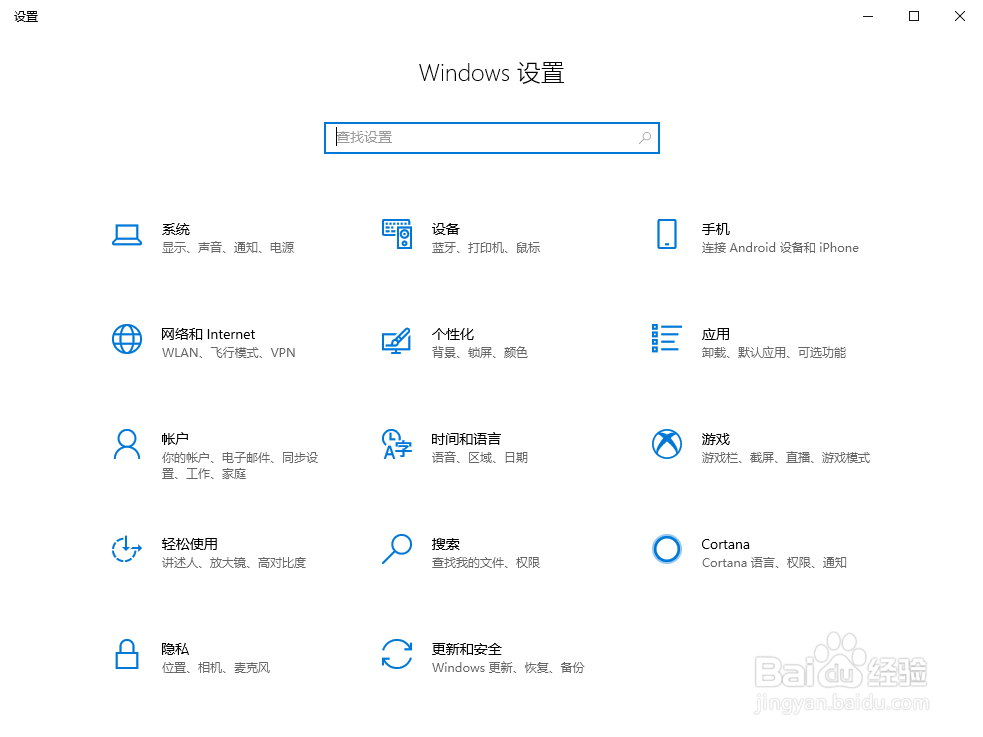The image size is (983, 737).
Task: Click text 查找我的文件、权限
Action: click(486, 563)
